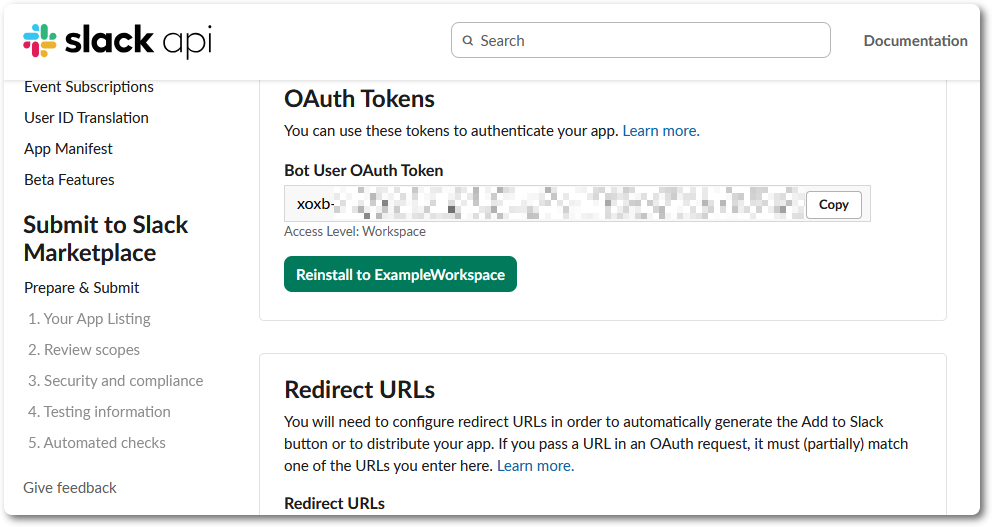Open the App Manifest page
The image size is (992, 527).
coord(68,149)
